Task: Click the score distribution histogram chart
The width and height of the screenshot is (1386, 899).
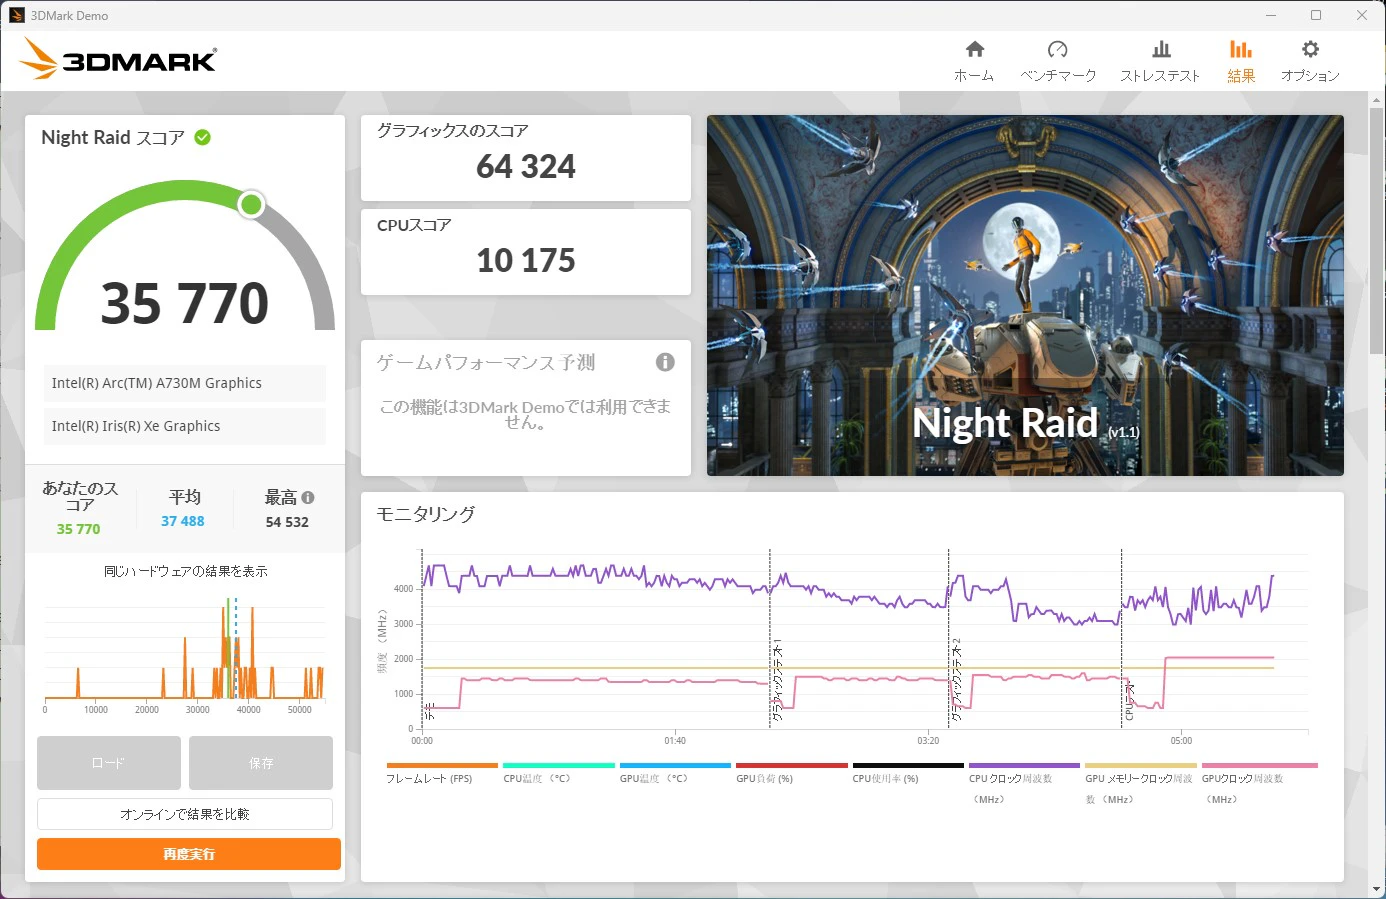Action: 185,655
